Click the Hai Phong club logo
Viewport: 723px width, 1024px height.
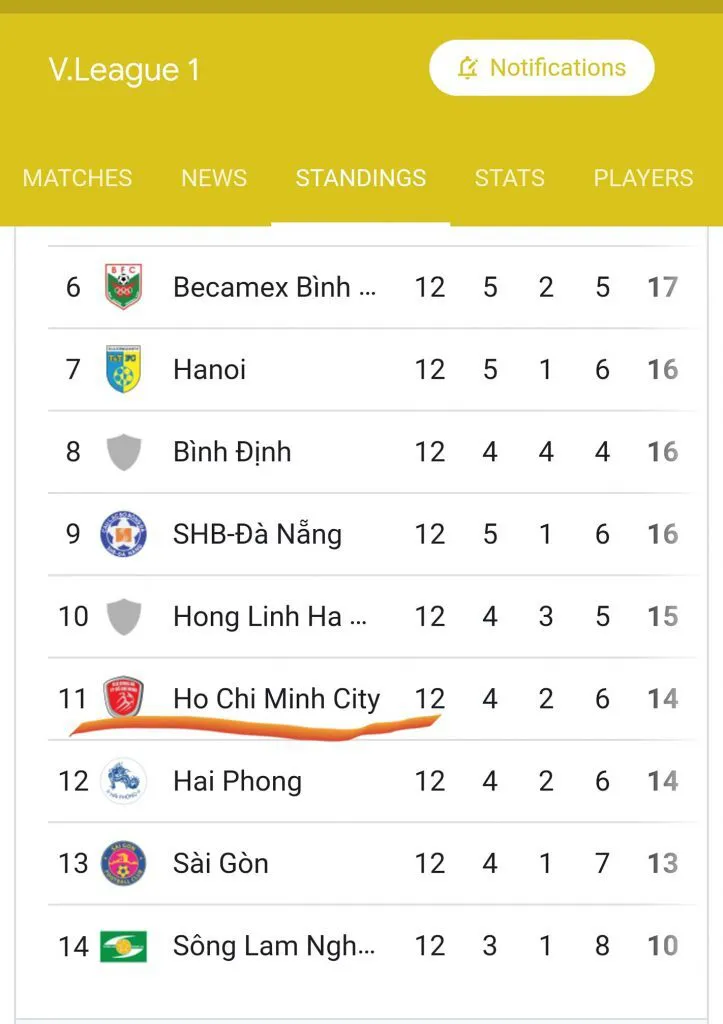click(x=124, y=781)
